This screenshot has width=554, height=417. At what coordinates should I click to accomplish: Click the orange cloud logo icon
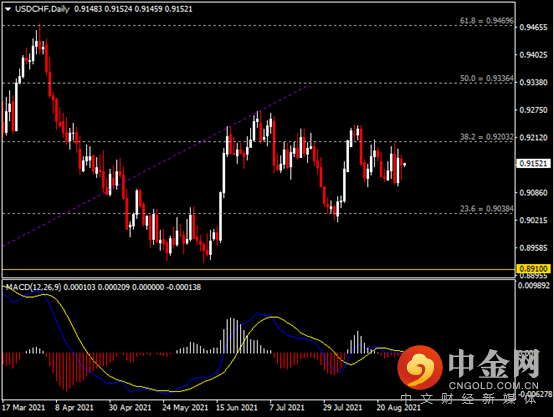pyautogui.click(x=420, y=366)
